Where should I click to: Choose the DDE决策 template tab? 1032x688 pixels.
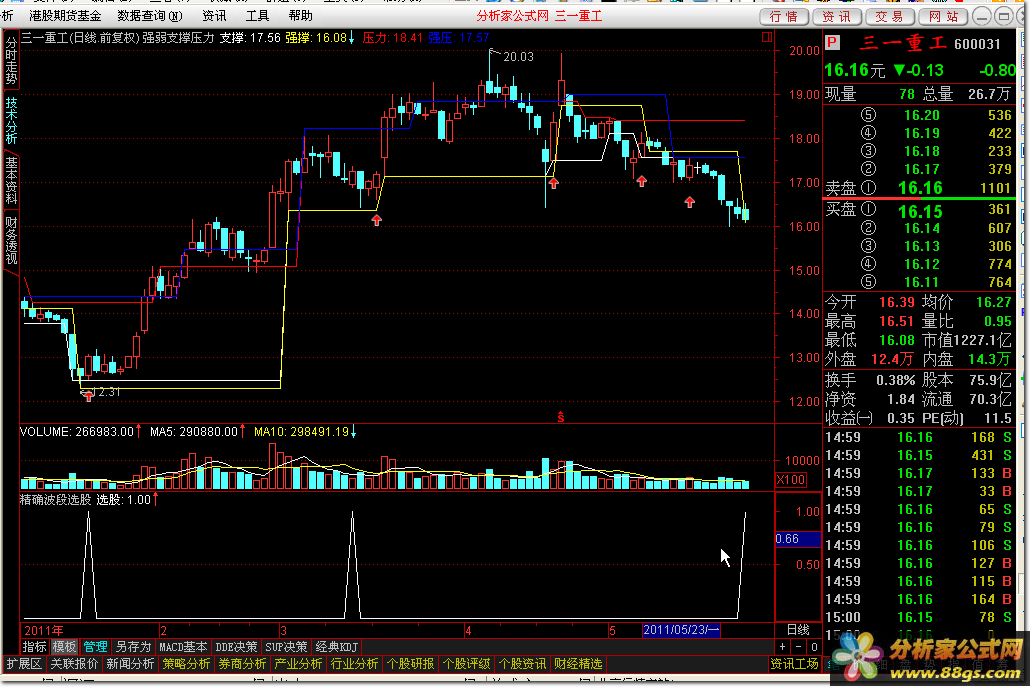click(236, 647)
